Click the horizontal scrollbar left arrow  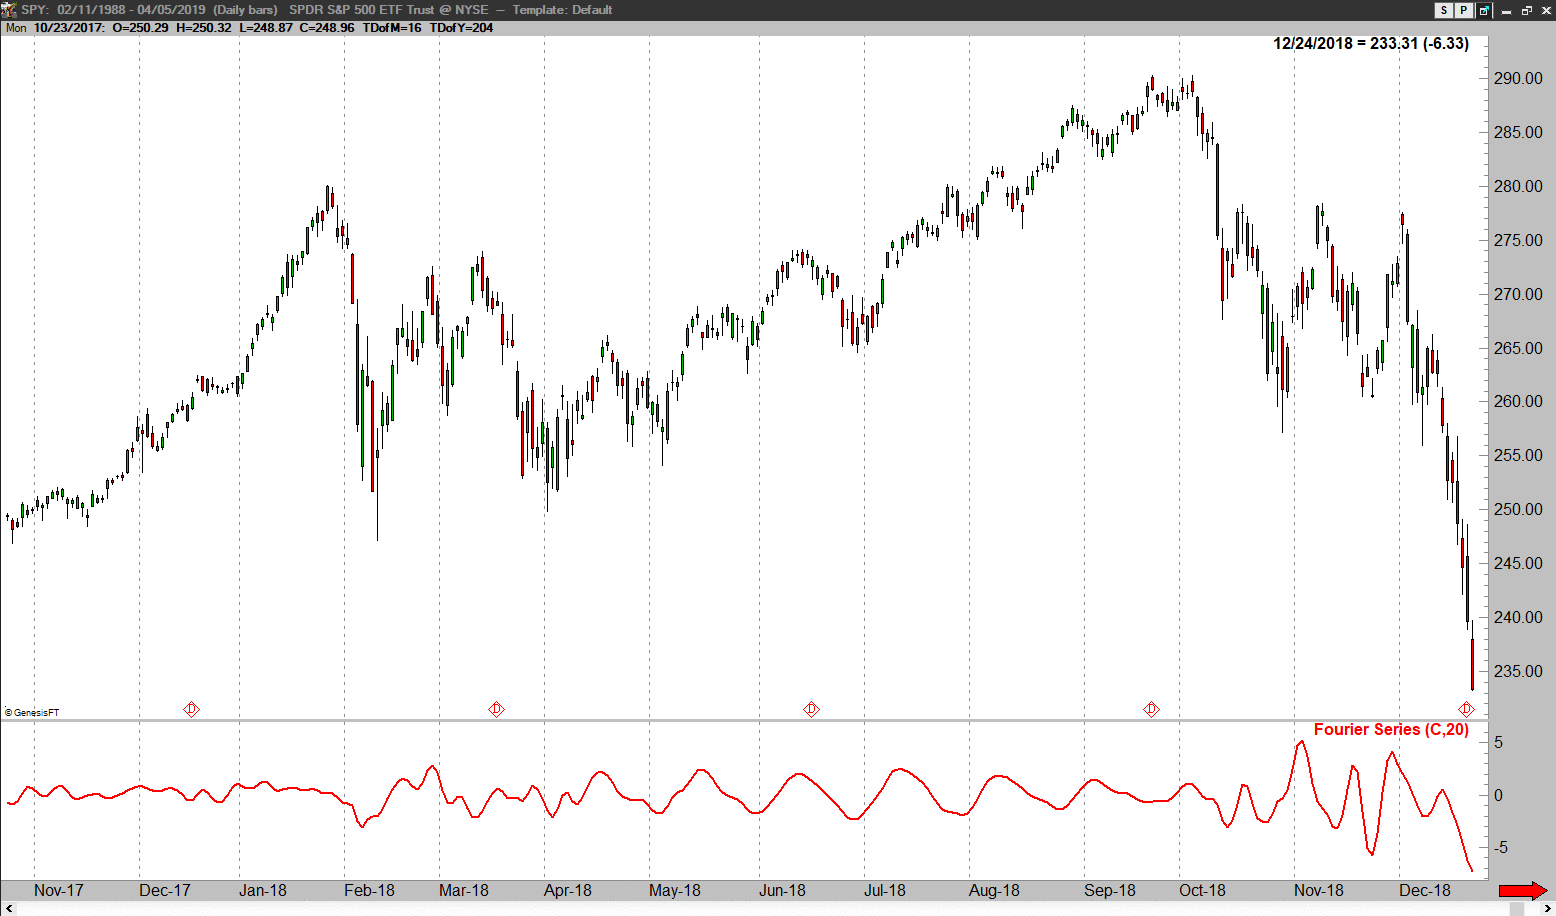[x=9, y=908]
